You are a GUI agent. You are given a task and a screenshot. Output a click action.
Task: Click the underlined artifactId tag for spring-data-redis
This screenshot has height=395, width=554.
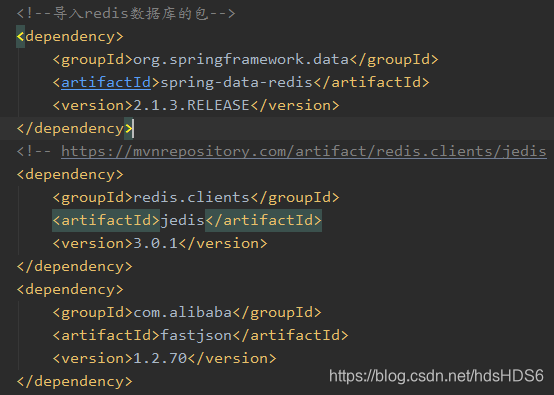pyautogui.click(x=106, y=82)
